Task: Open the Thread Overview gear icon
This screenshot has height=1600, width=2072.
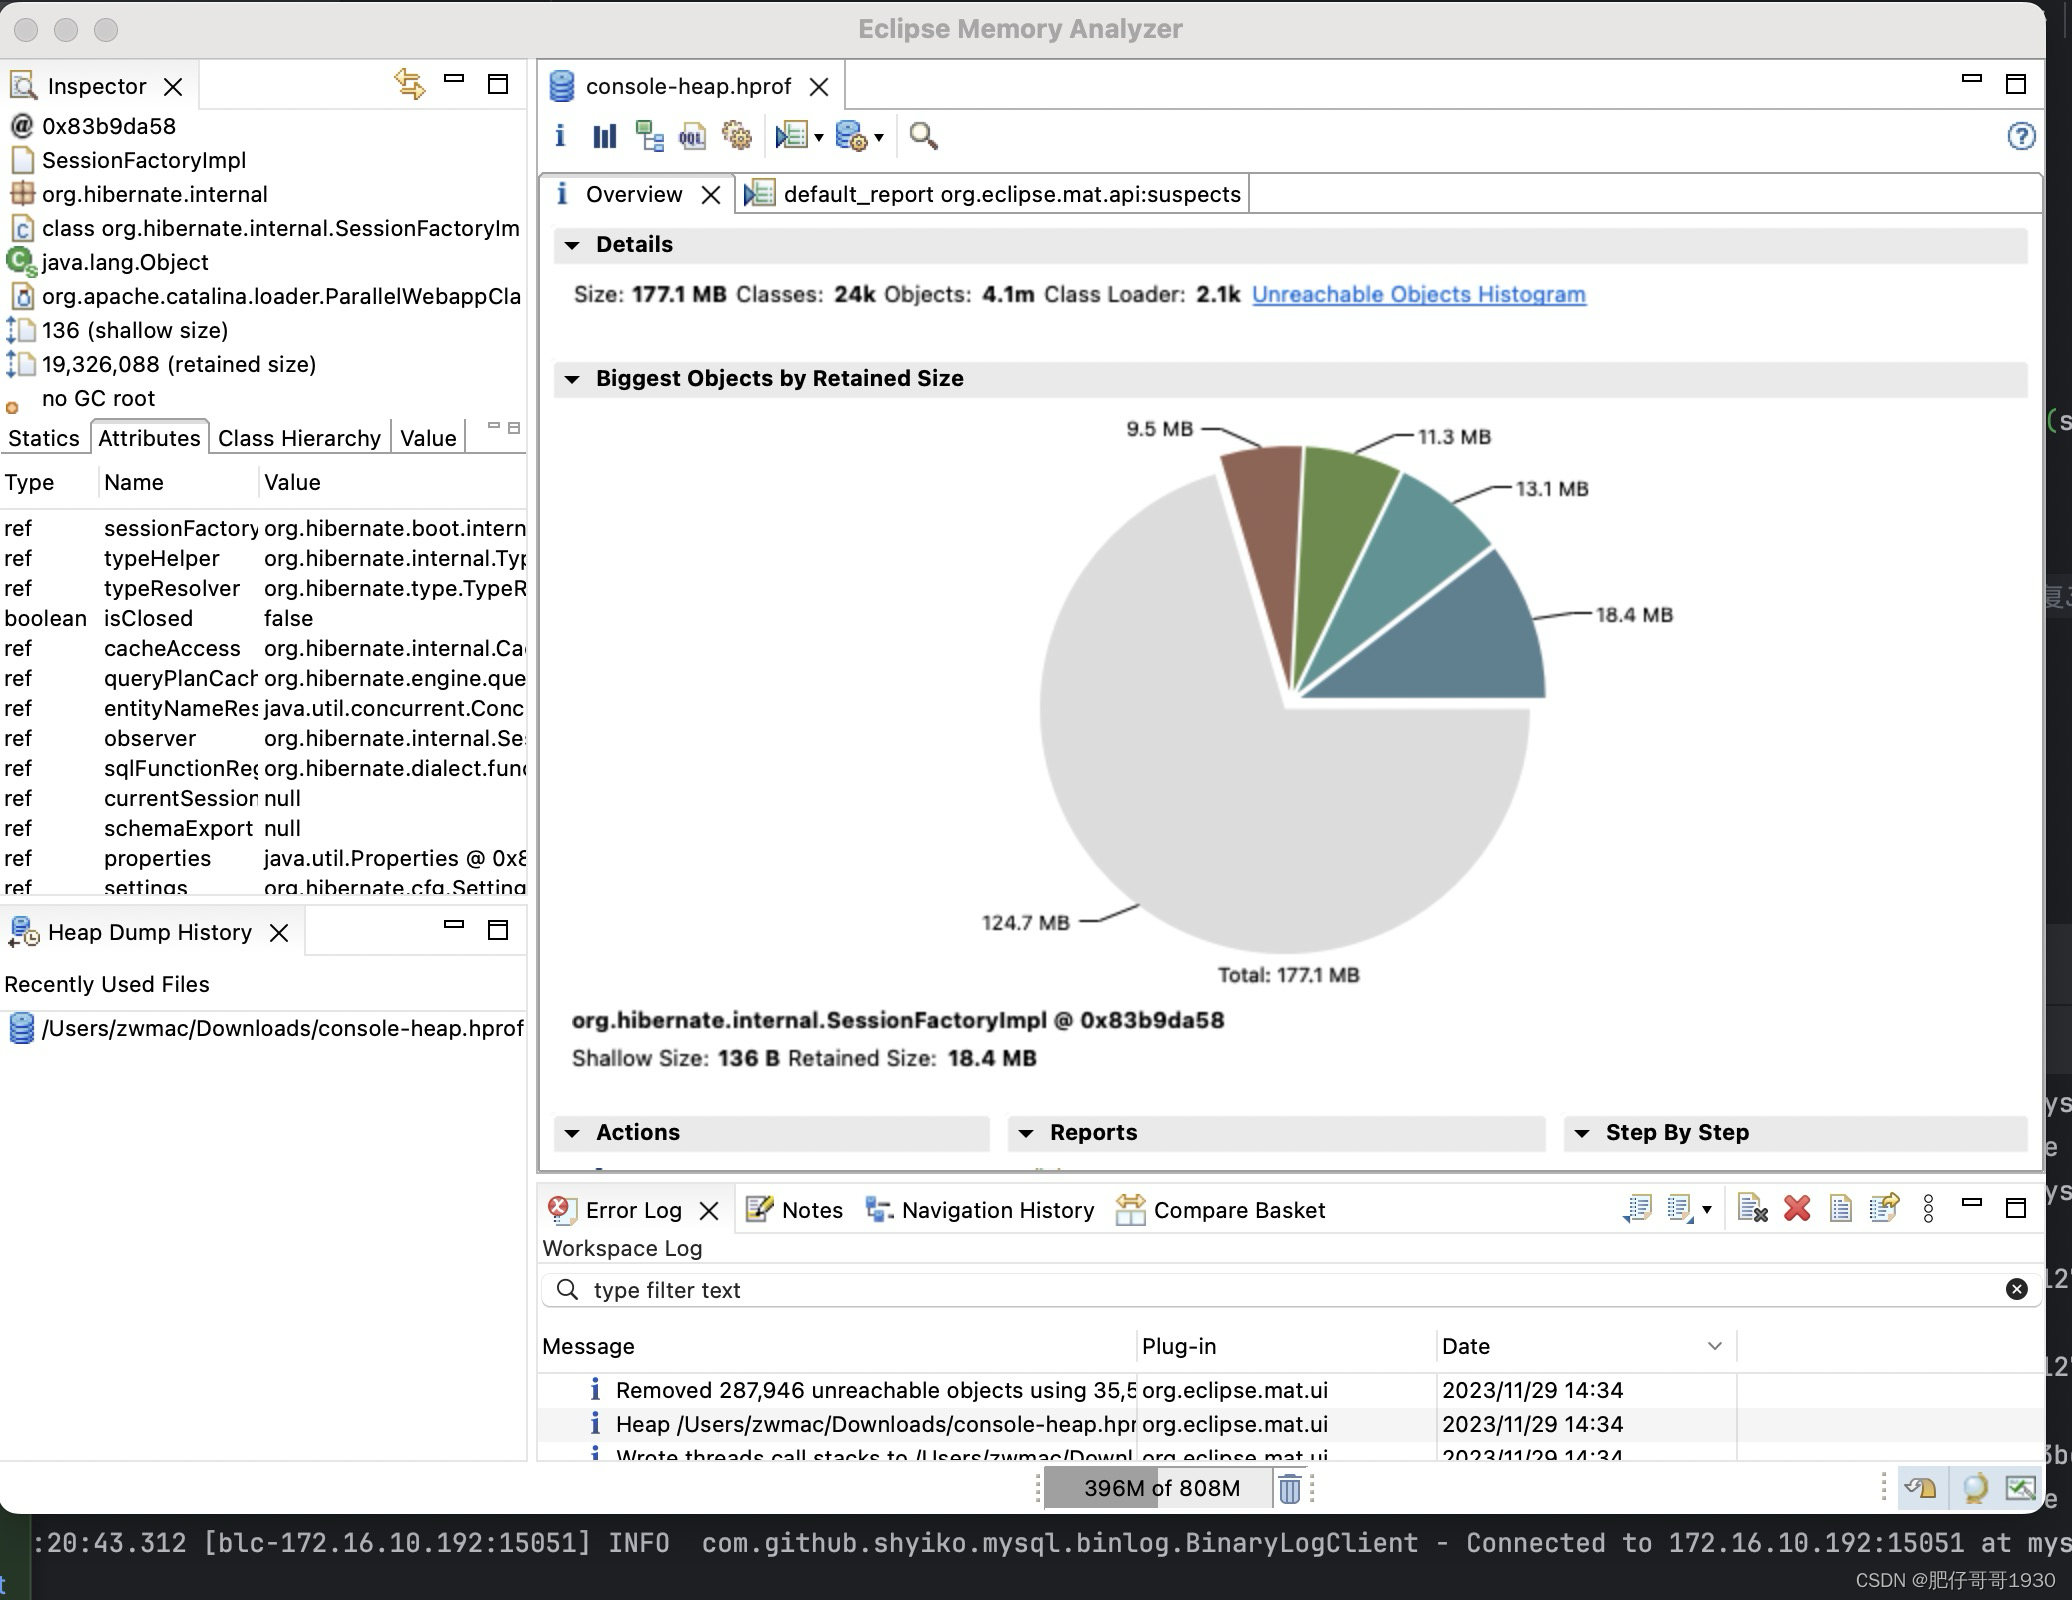Action: click(x=737, y=136)
